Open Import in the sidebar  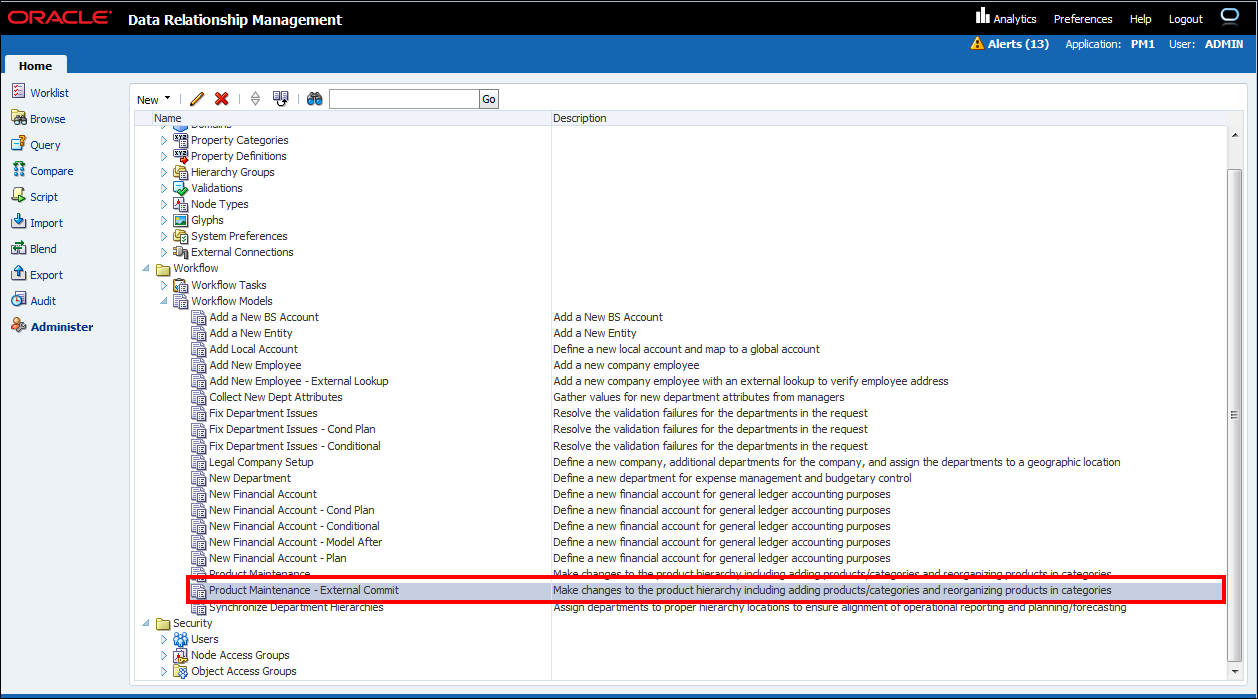coord(46,223)
